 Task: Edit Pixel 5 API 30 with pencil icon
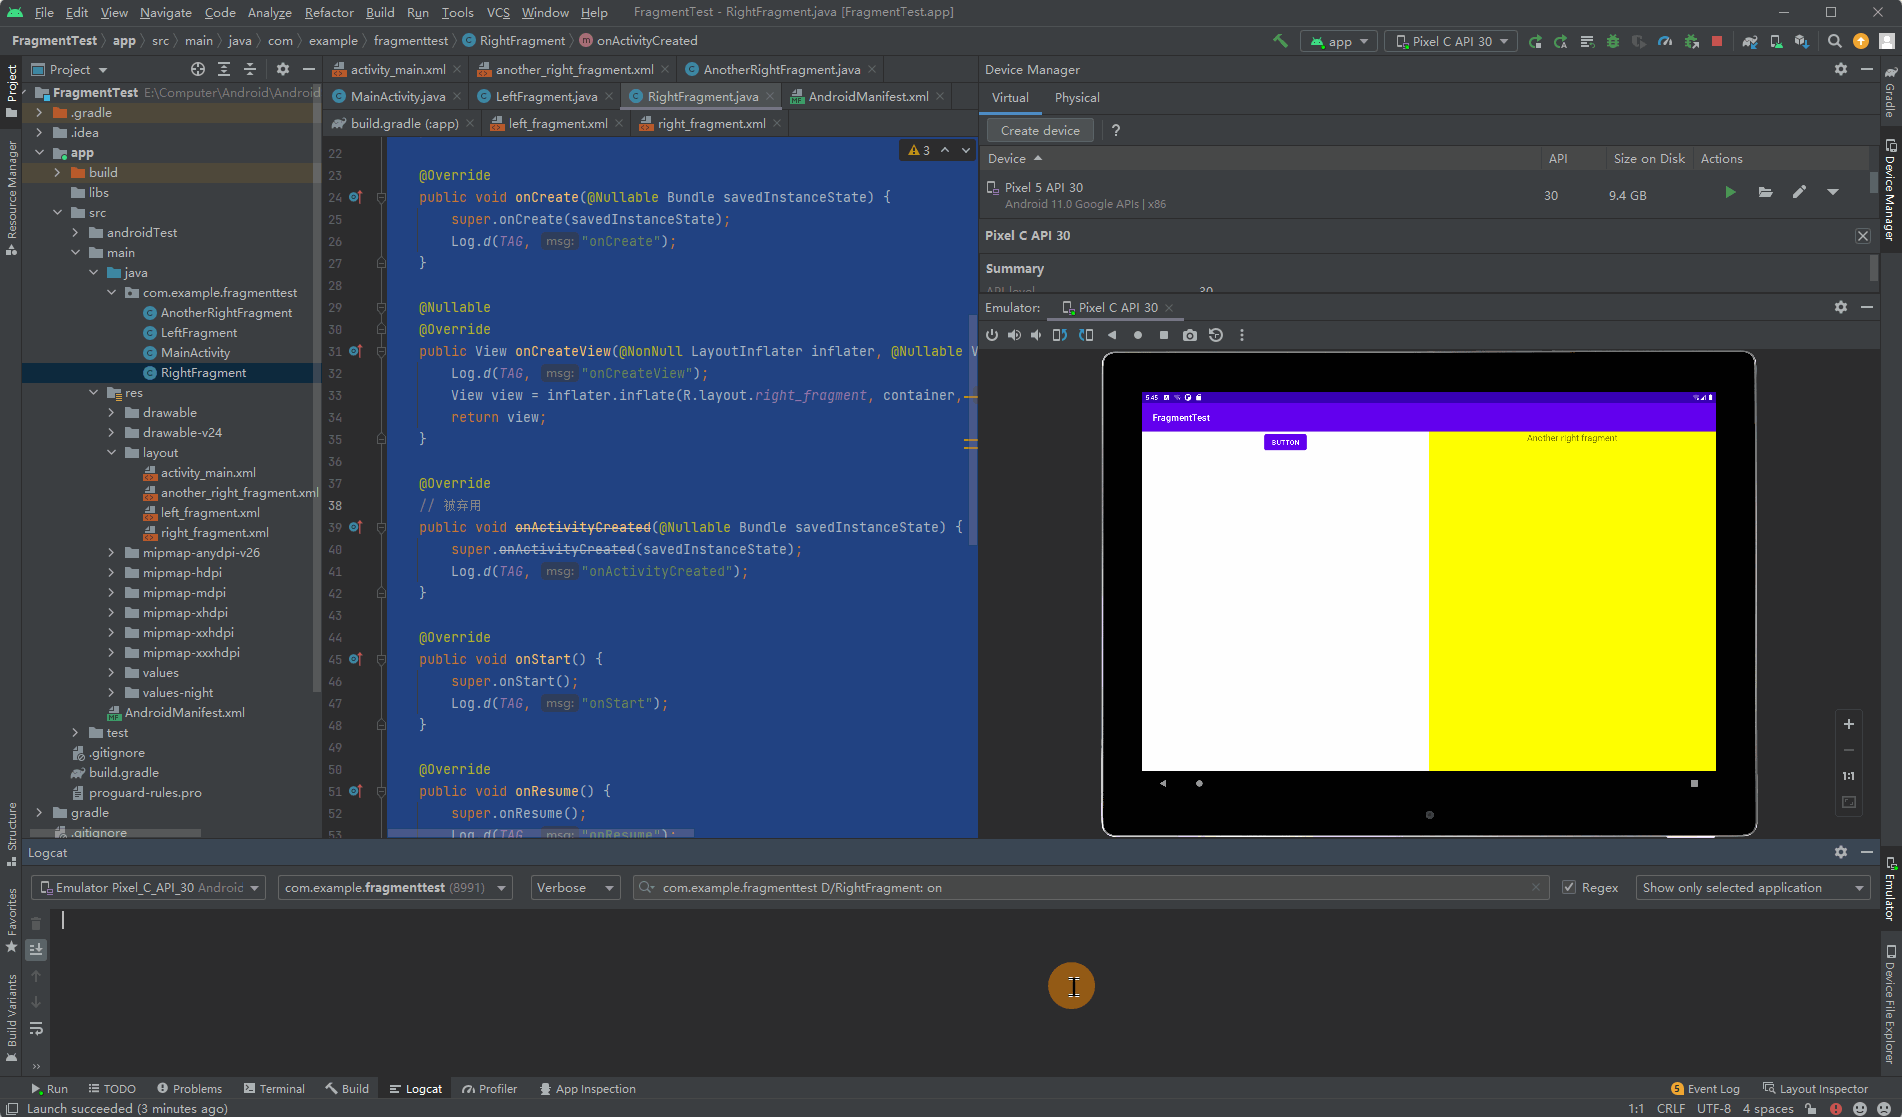click(x=1799, y=192)
